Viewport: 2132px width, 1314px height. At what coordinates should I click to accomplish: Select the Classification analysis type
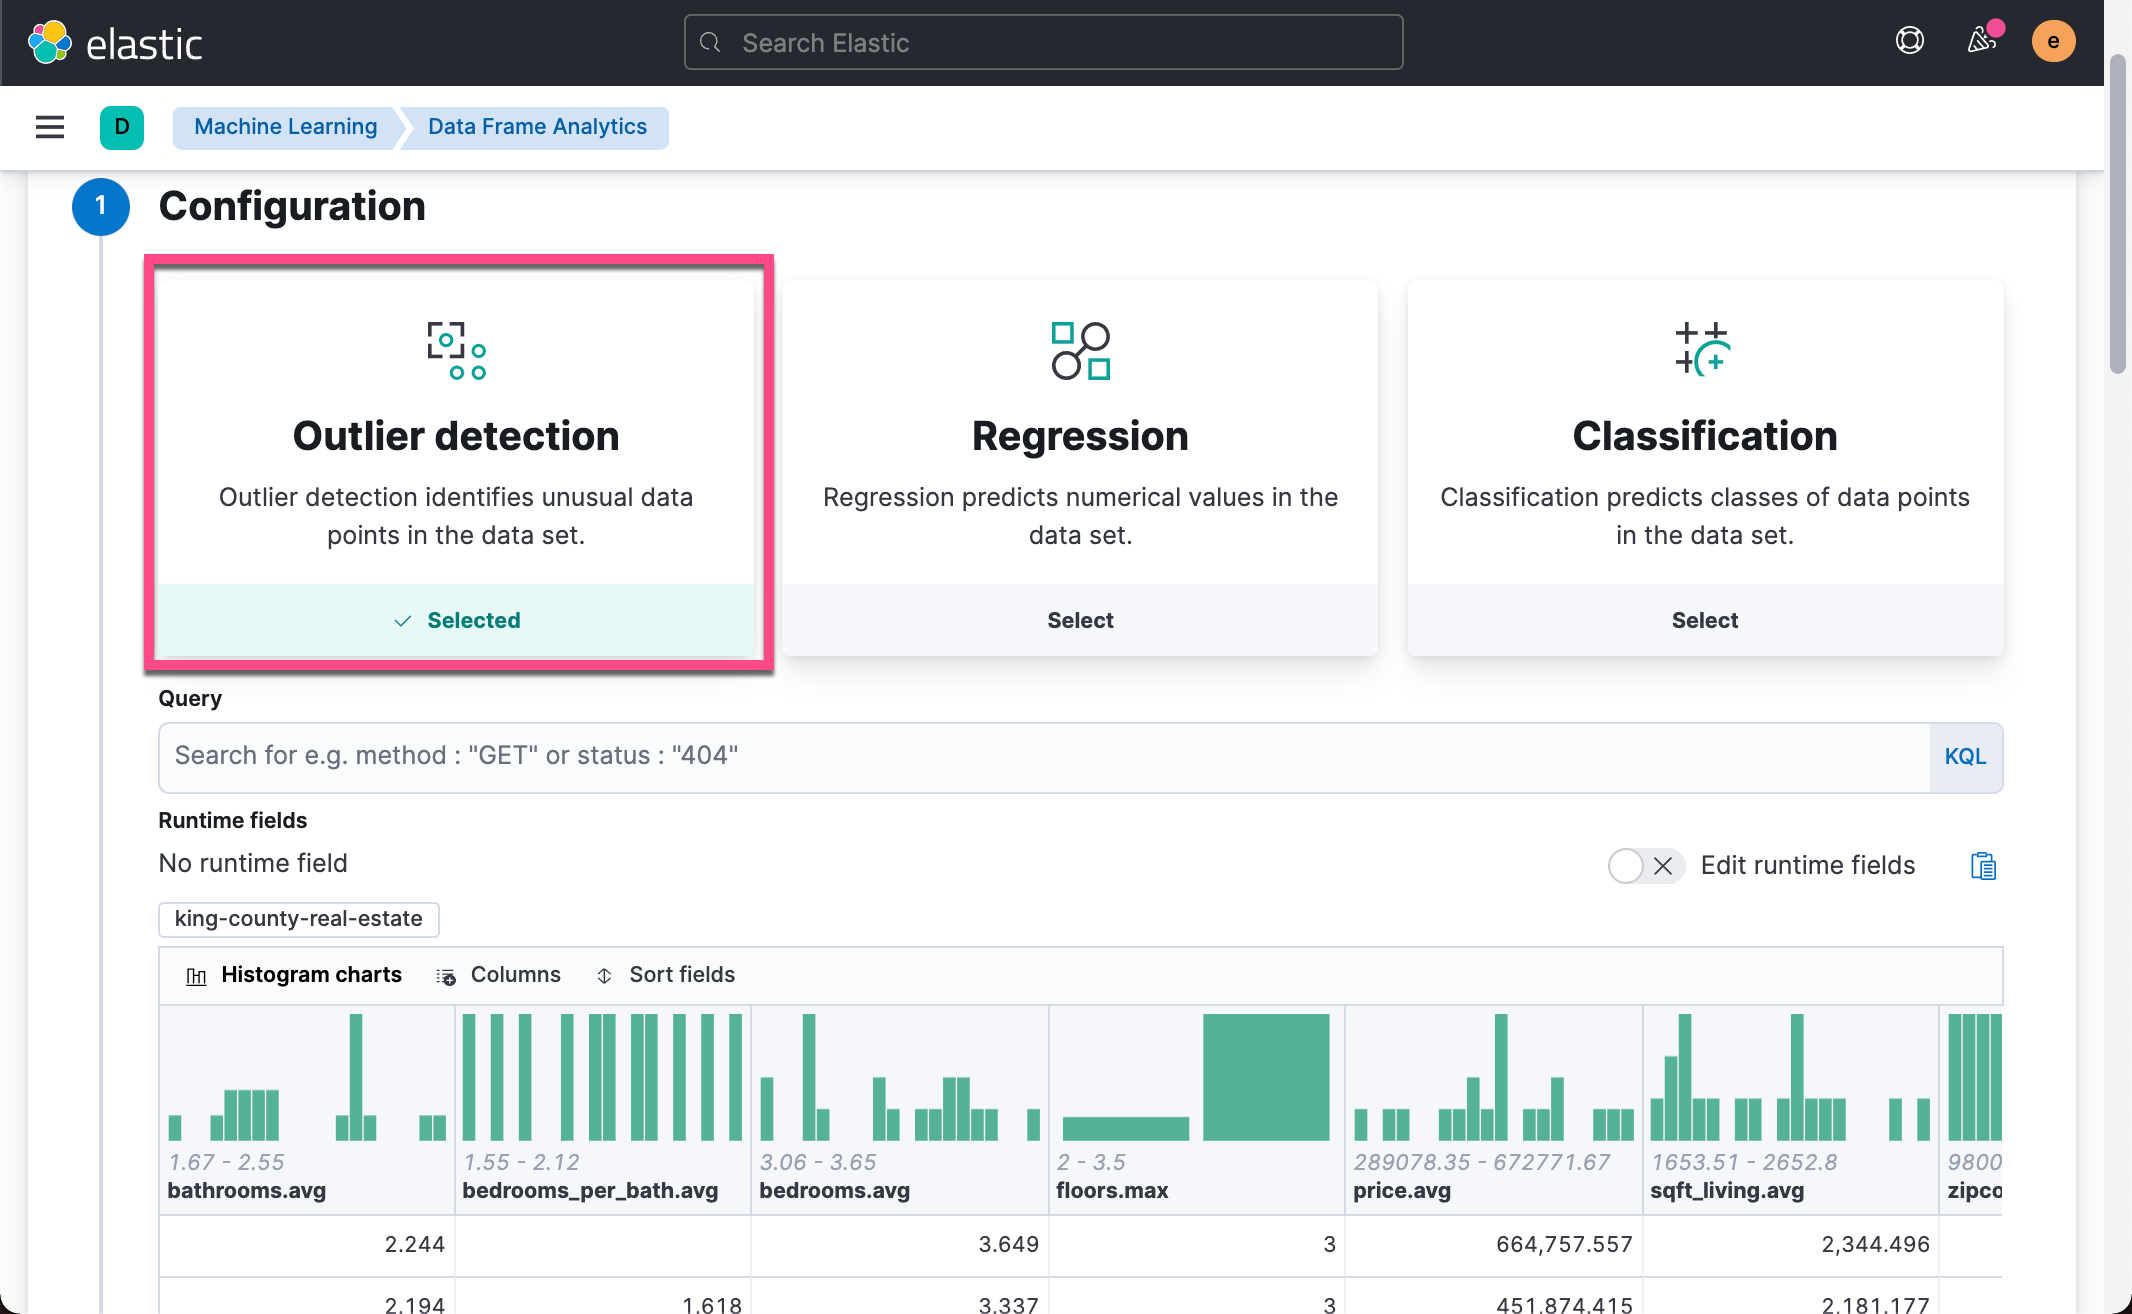(x=1704, y=620)
